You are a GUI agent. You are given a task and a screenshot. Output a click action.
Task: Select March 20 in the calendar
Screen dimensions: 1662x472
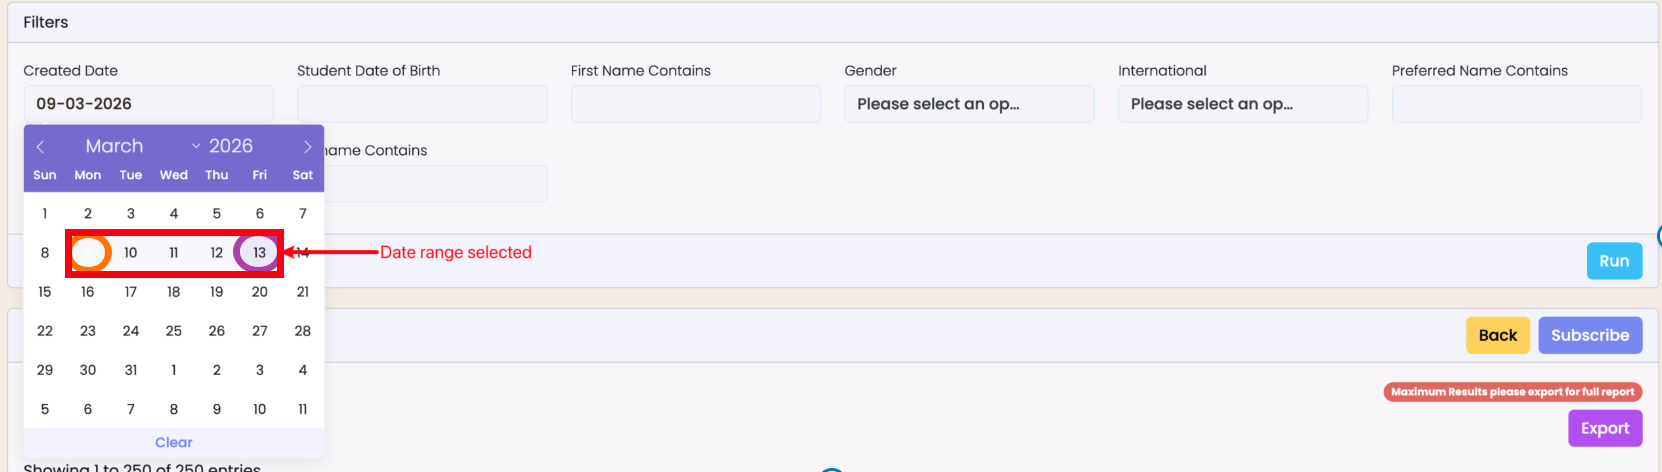tap(259, 292)
